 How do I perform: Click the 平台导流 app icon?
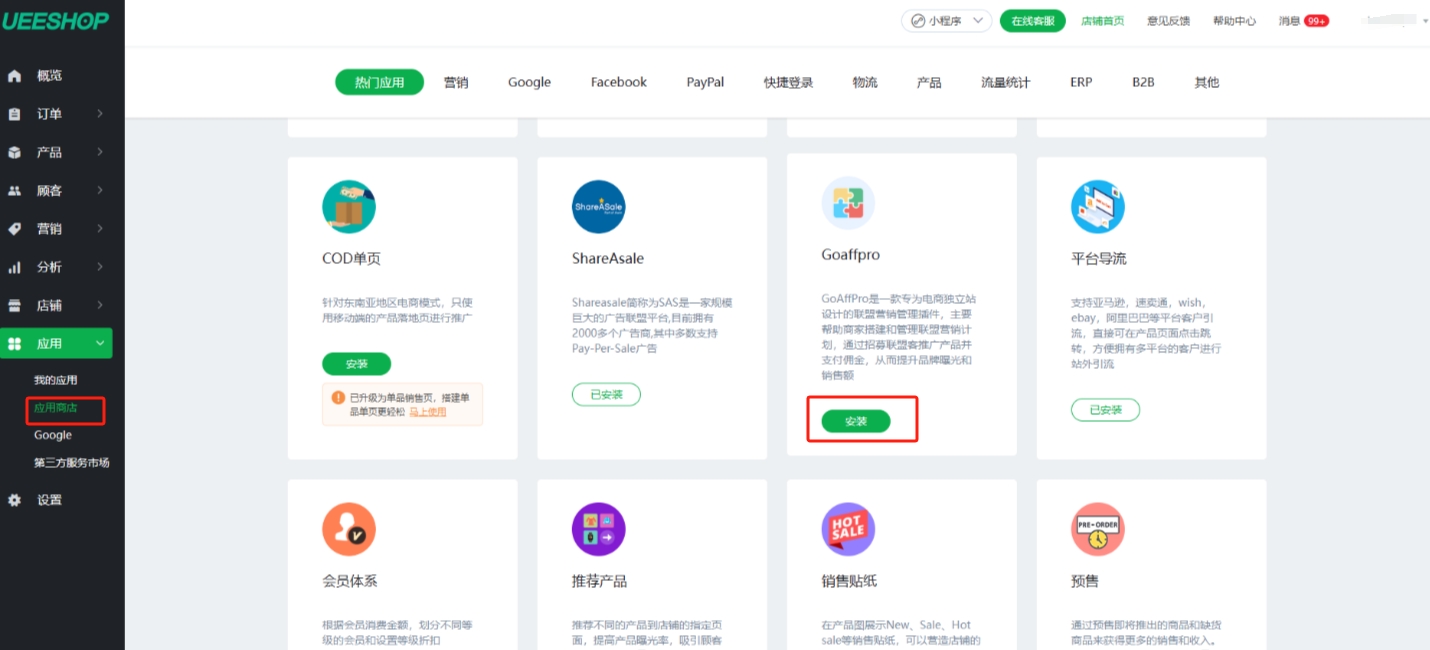coord(1098,207)
